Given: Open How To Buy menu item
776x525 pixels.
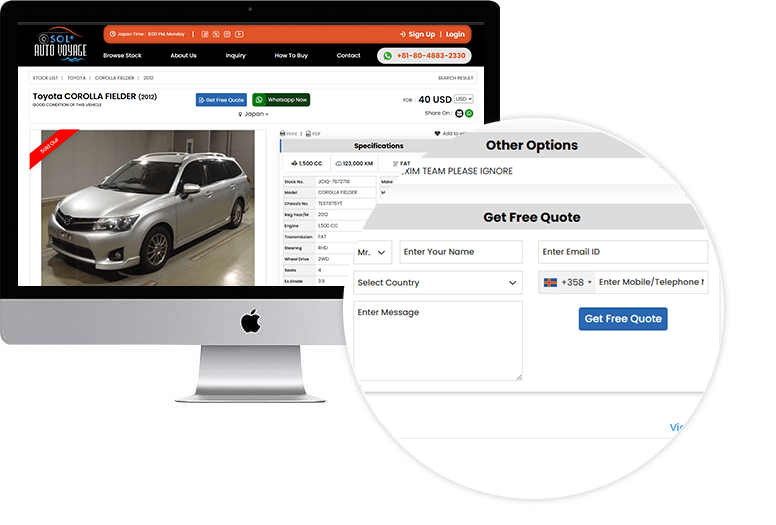Looking at the screenshot, I should [291, 55].
